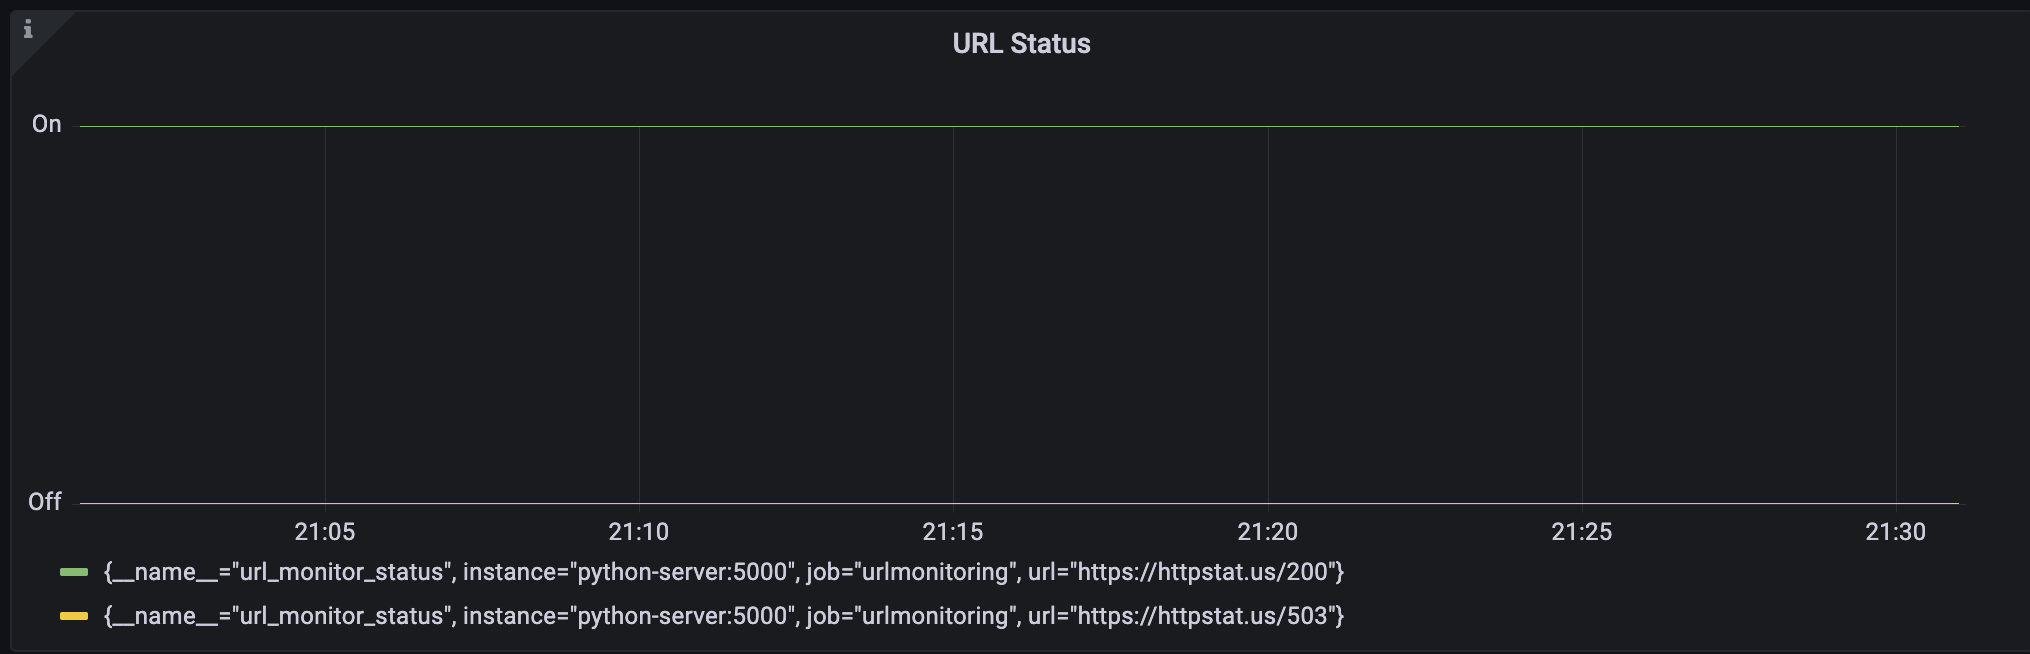This screenshot has height=654, width=2030.
Task: Click the yellow swatch of the httpstat.us/503 series
Action: tap(74, 617)
